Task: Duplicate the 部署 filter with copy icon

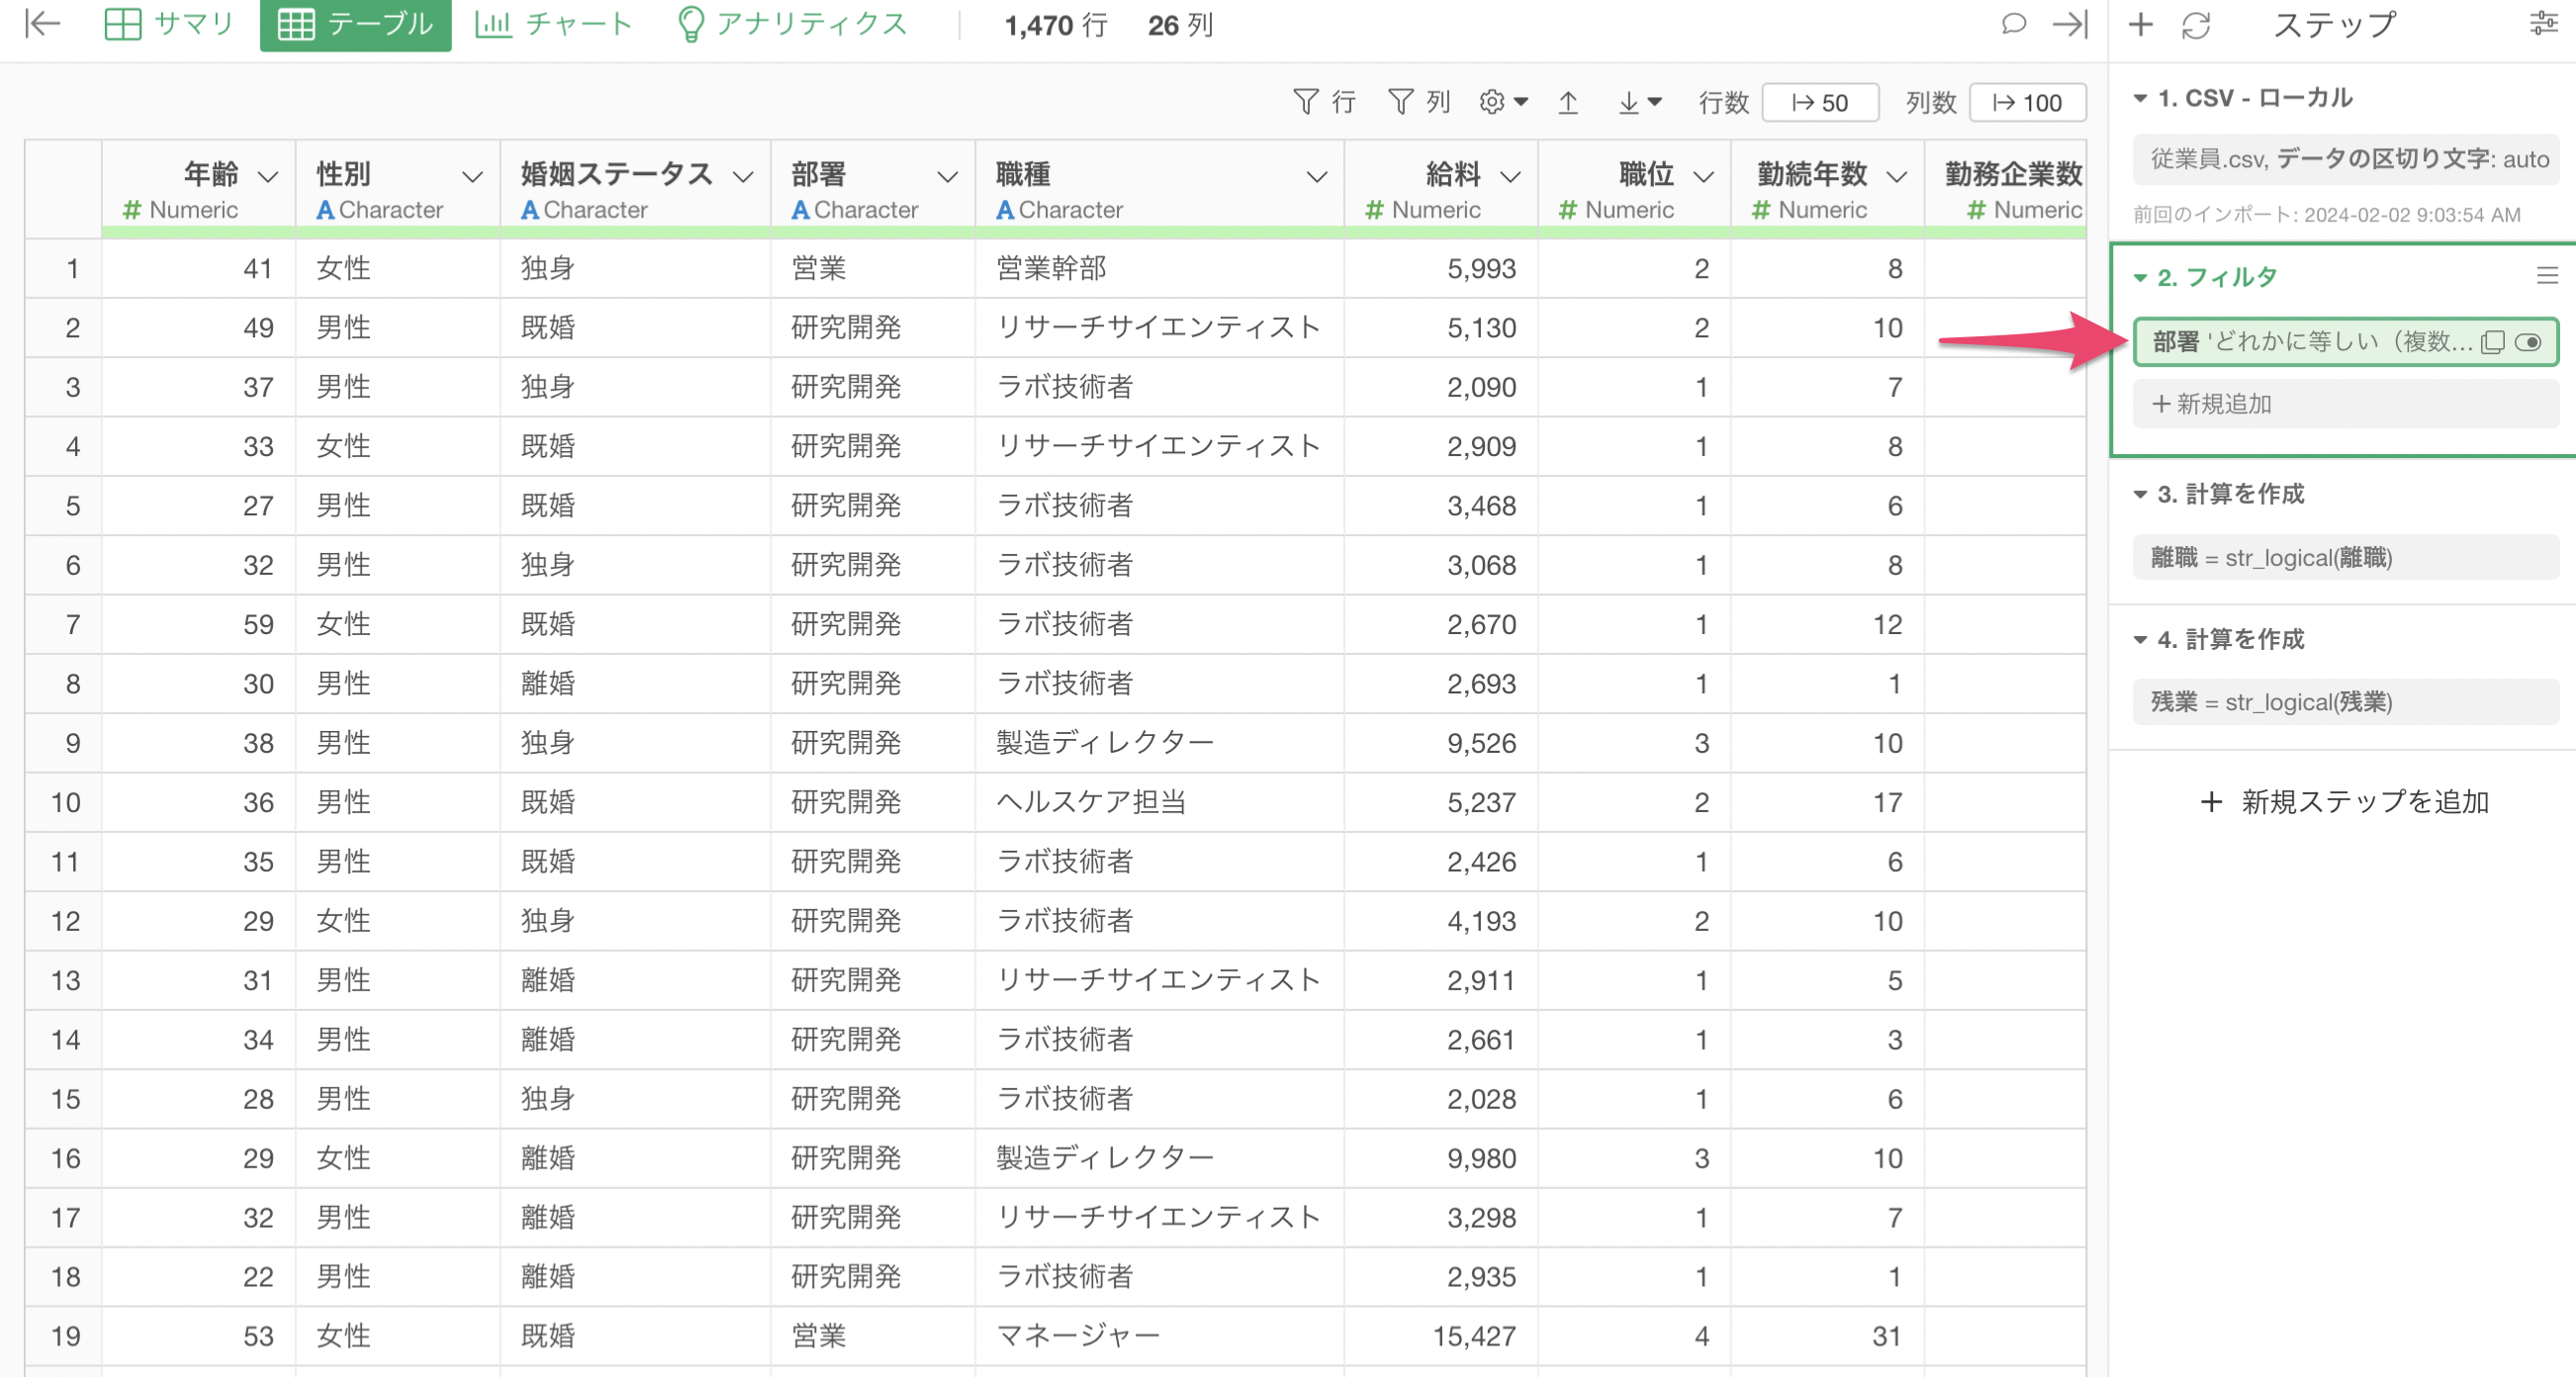Action: click(x=2493, y=342)
